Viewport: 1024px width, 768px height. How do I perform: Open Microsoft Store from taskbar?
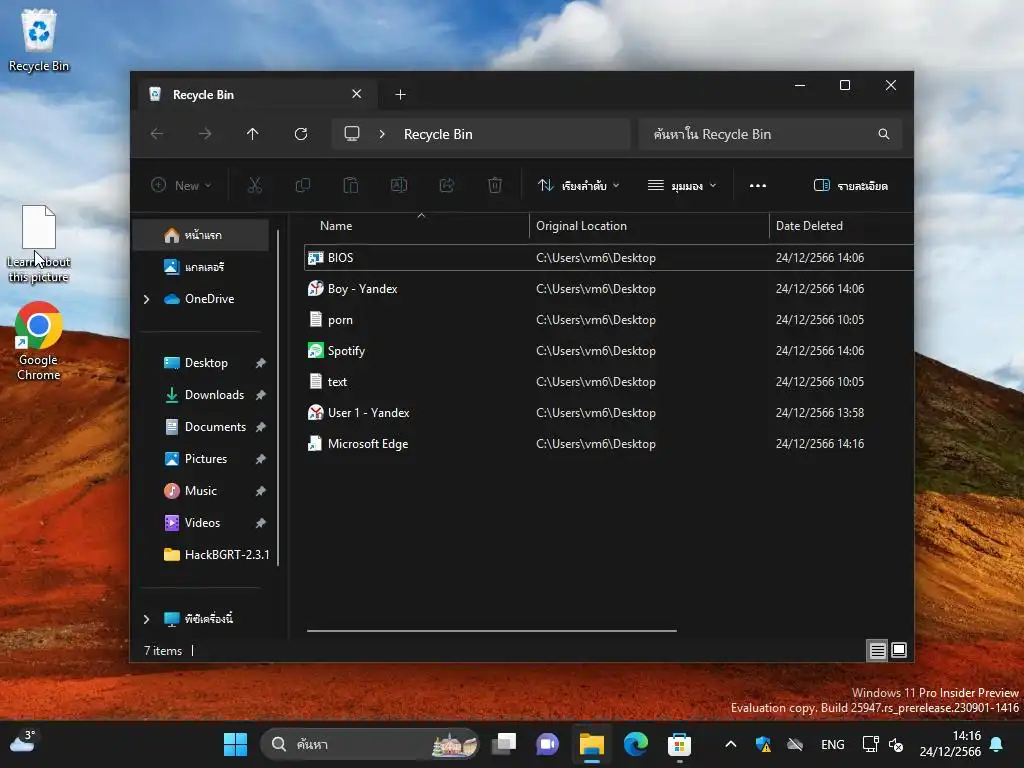[679, 744]
